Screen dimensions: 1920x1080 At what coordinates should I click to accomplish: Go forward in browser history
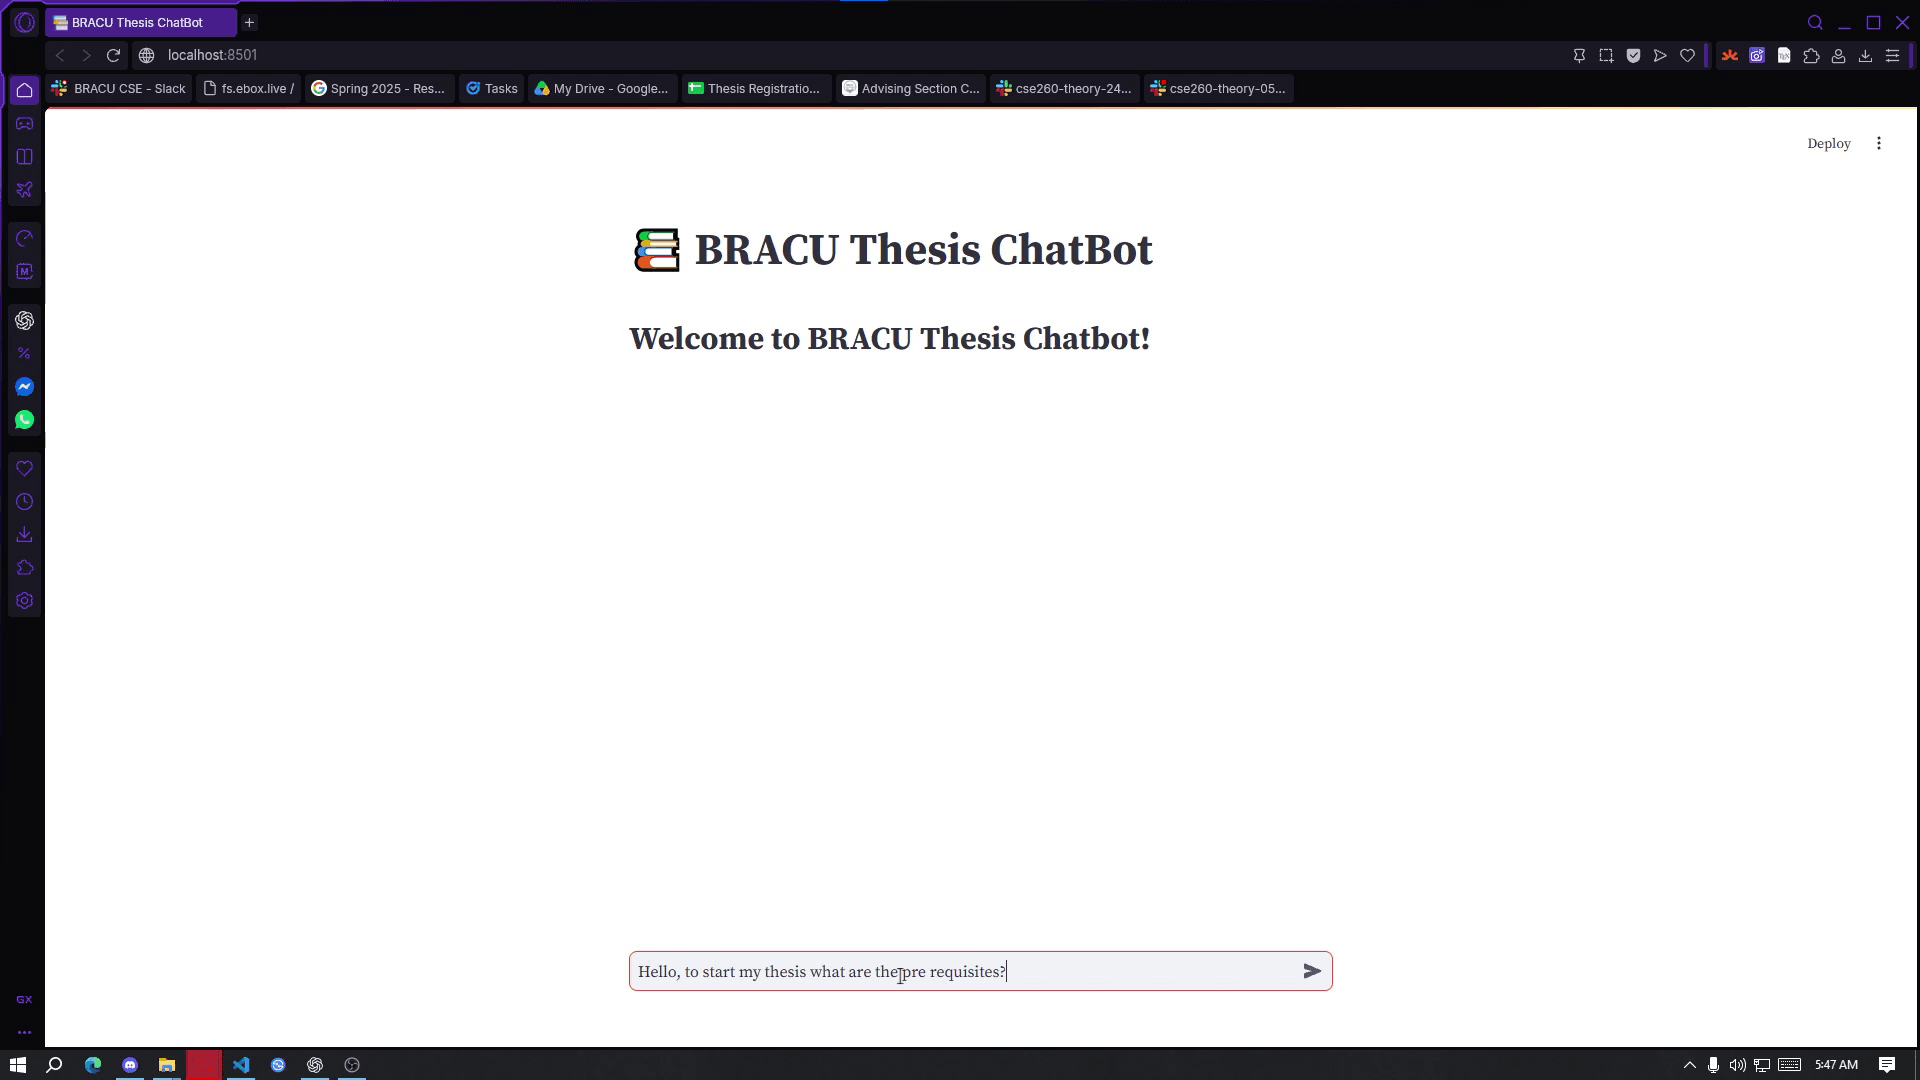(86, 55)
